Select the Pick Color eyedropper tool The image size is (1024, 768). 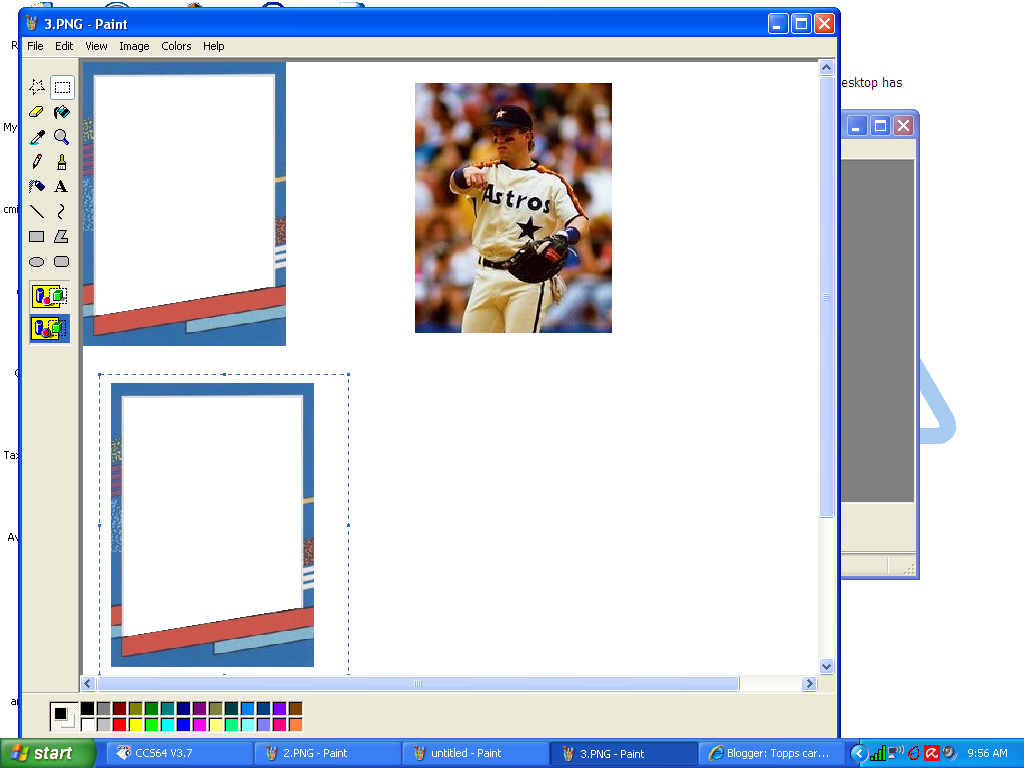tap(37, 136)
